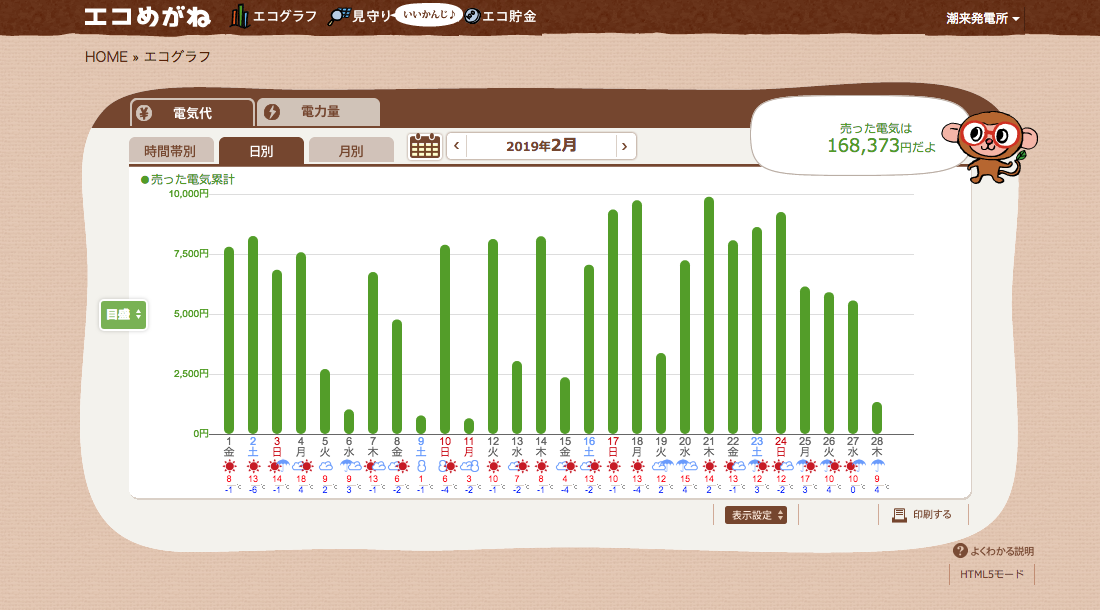Click the question mark help icon
This screenshot has width=1100, height=610.
960,551
